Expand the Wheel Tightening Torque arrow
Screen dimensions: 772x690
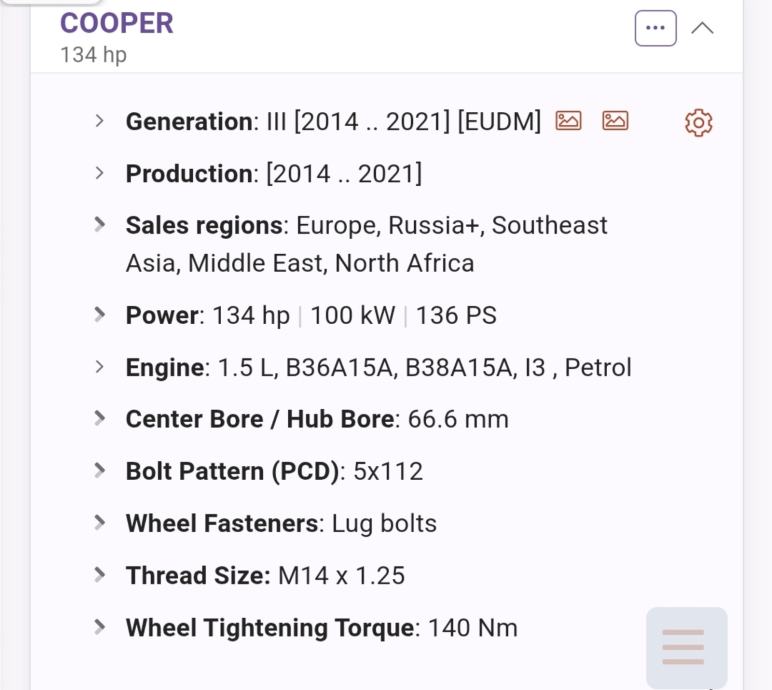click(x=99, y=627)
